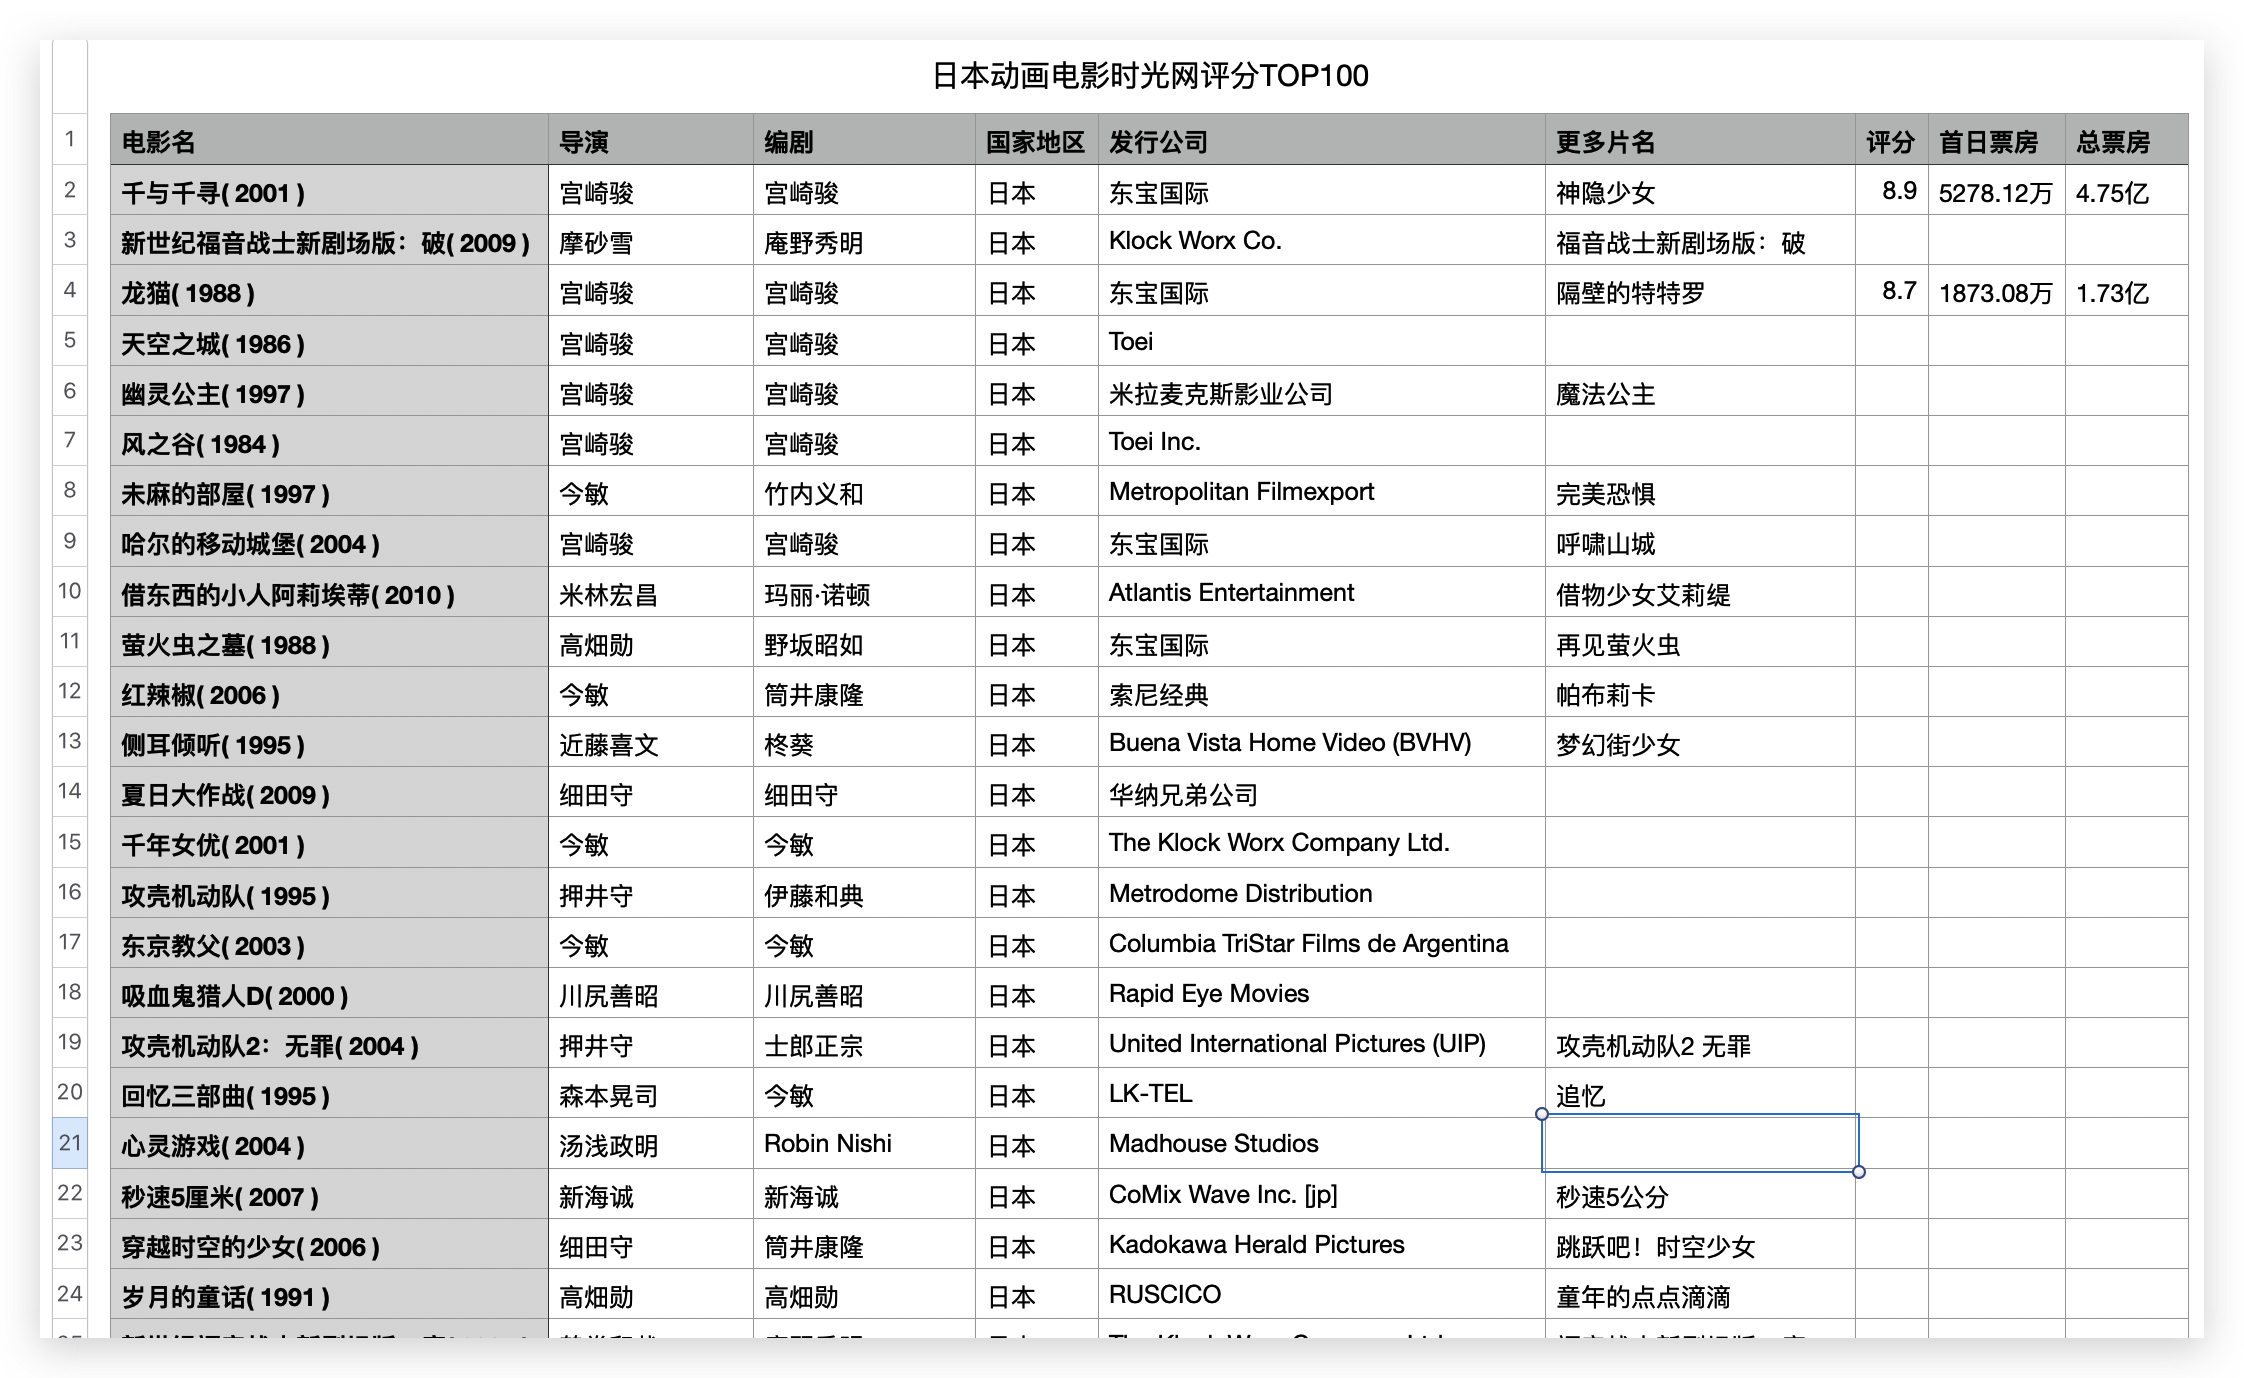The height and width of the screenshot is (1378, 2244).
Task: Select the cell 侧耳倾听( 1995 )
Action: tap(329, 743)
